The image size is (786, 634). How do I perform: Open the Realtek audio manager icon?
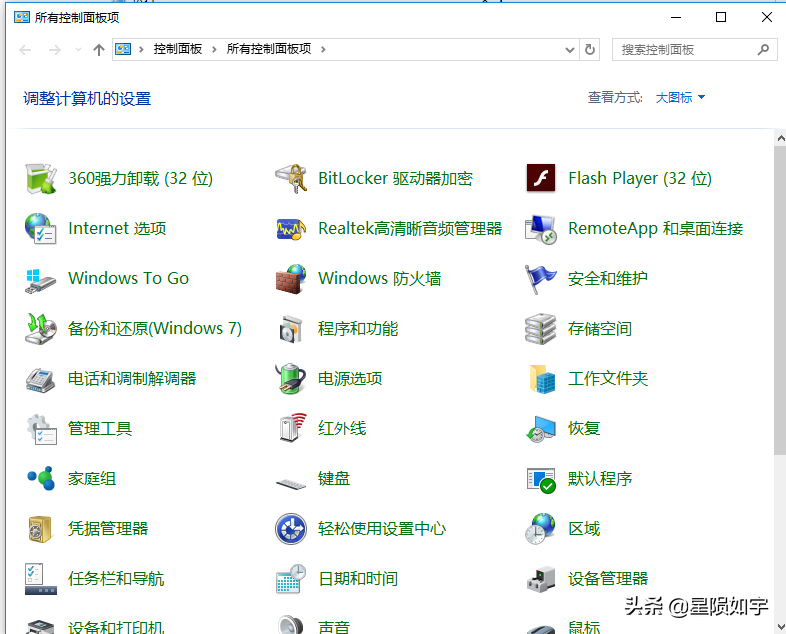coord(291,229)
